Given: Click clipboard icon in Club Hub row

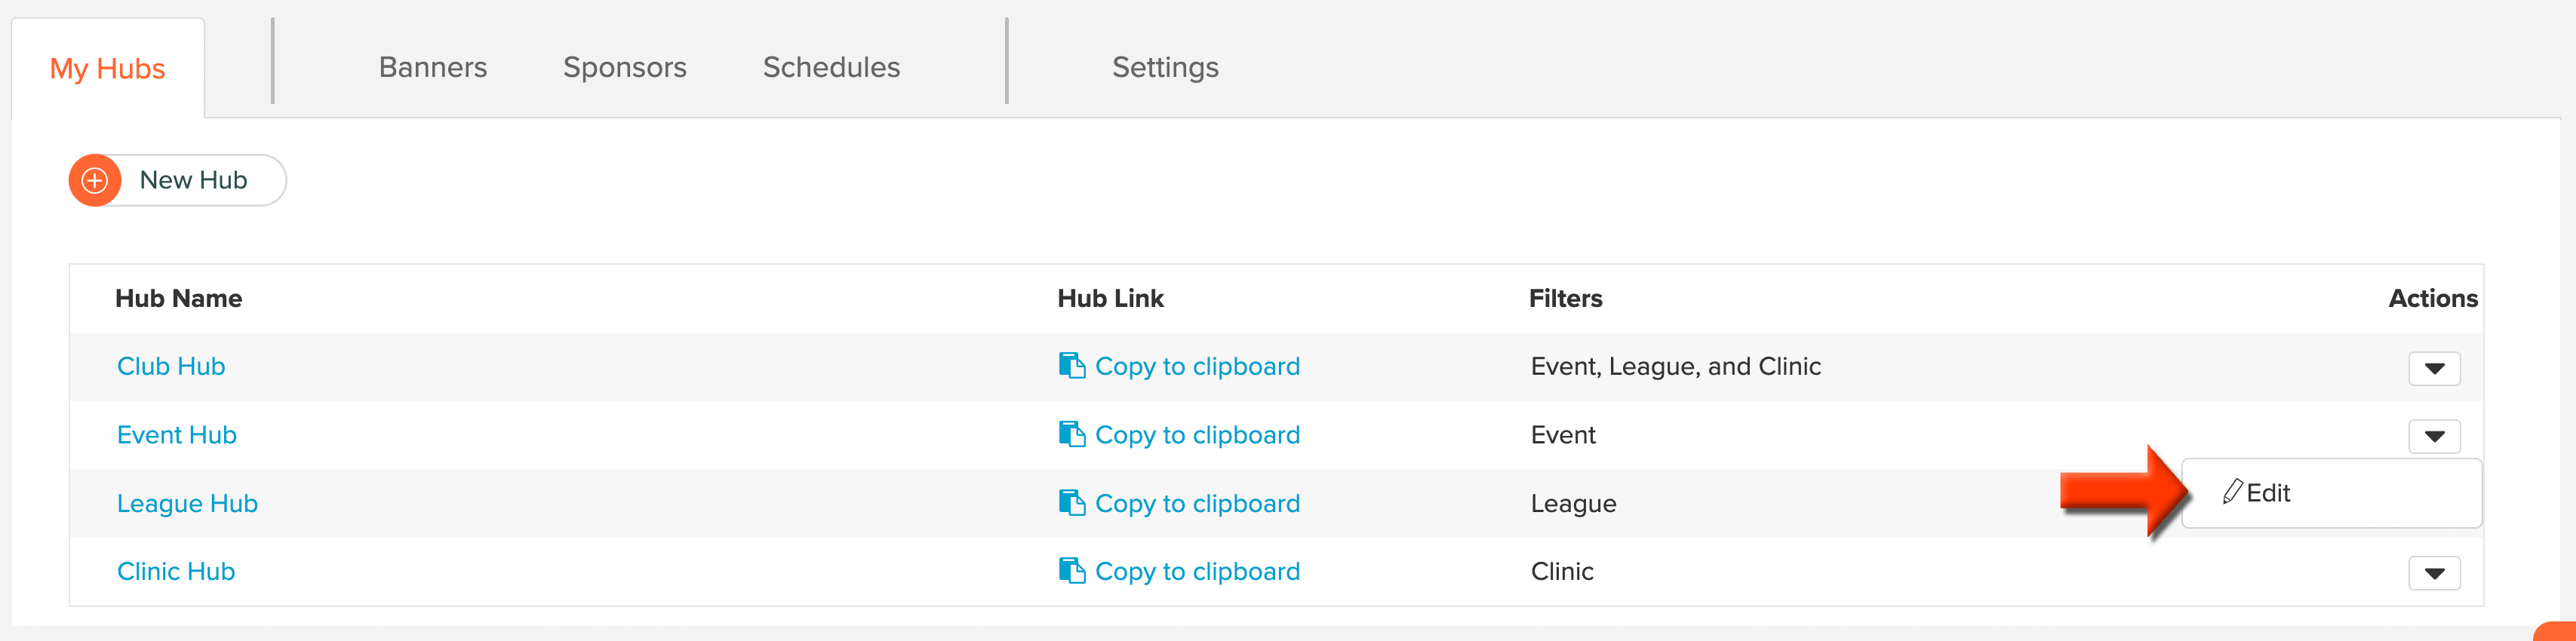Looking at the screenshot, I should tap(1071, 366).
